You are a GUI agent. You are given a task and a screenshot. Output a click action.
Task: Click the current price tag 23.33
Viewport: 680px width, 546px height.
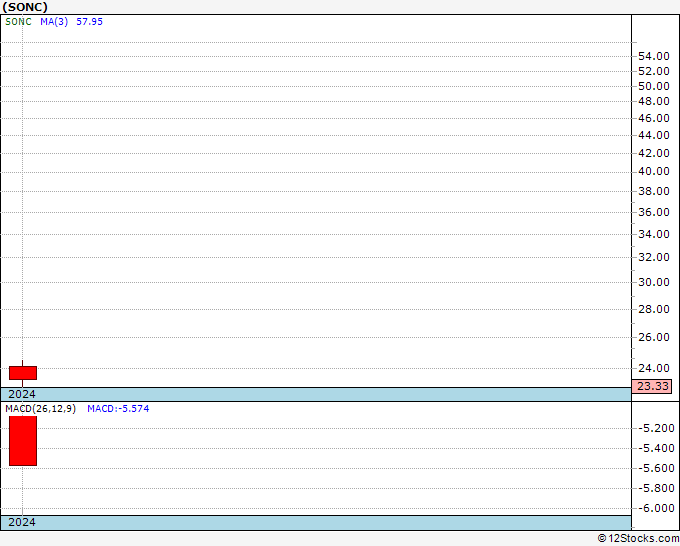[x=652, y=386]
